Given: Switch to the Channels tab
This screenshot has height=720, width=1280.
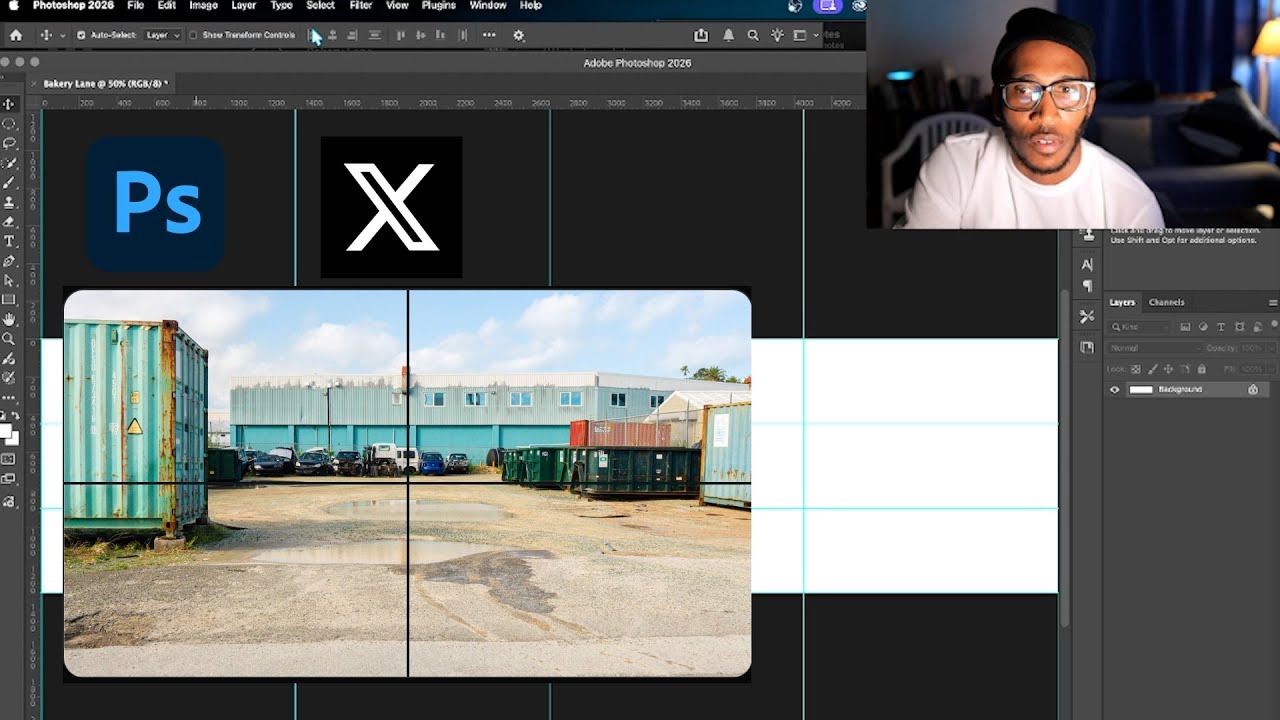Looking at the screenshot, I should point(1166,302).
